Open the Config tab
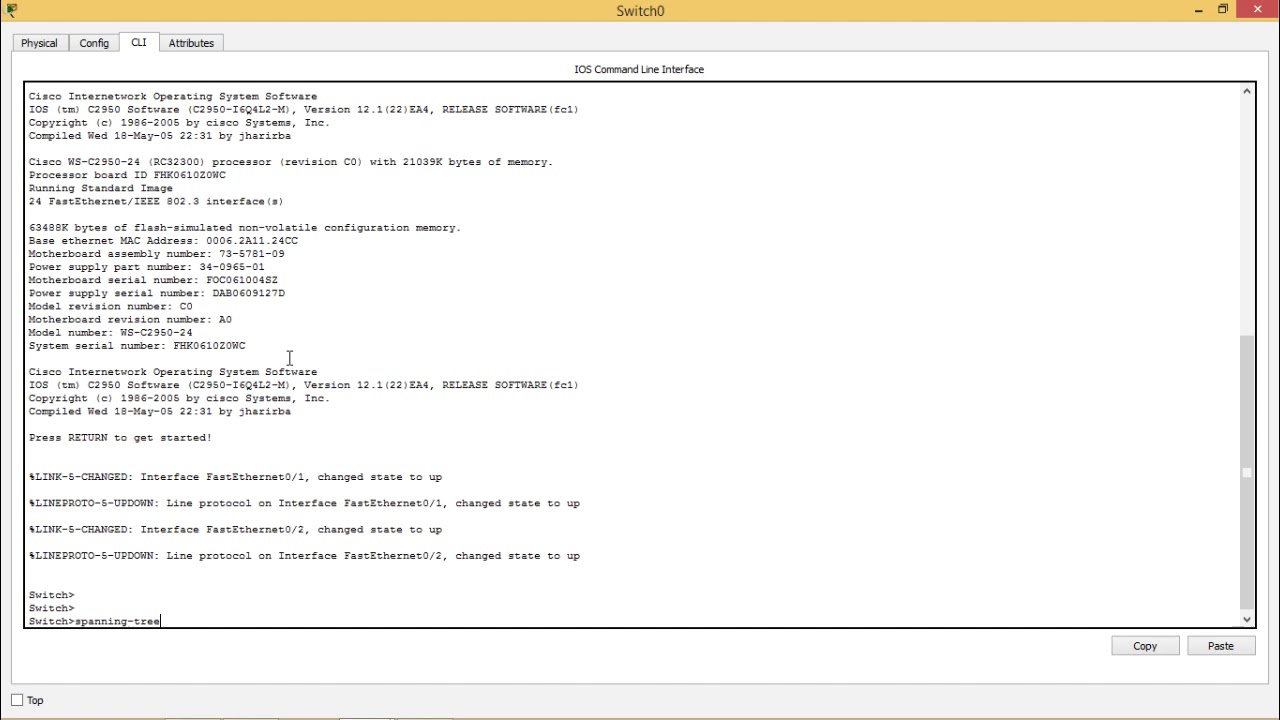This screenshot has width=1280, height=720. point(94,43)
